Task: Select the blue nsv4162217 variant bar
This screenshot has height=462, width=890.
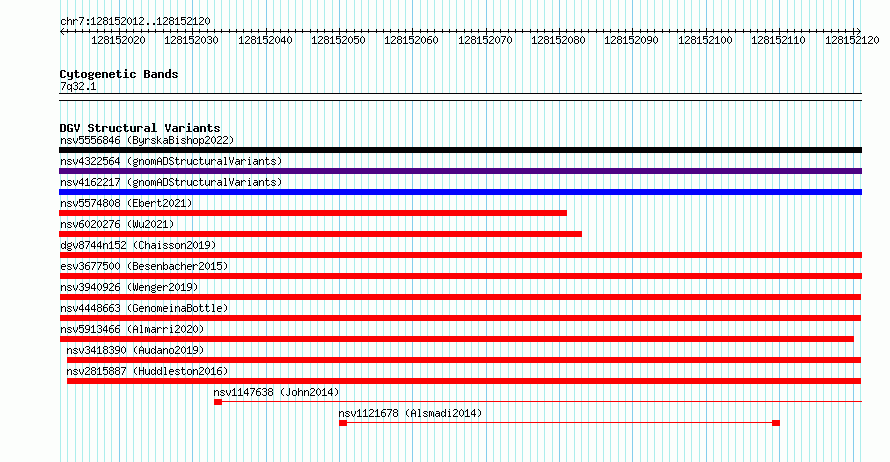Action: (460, 192)
